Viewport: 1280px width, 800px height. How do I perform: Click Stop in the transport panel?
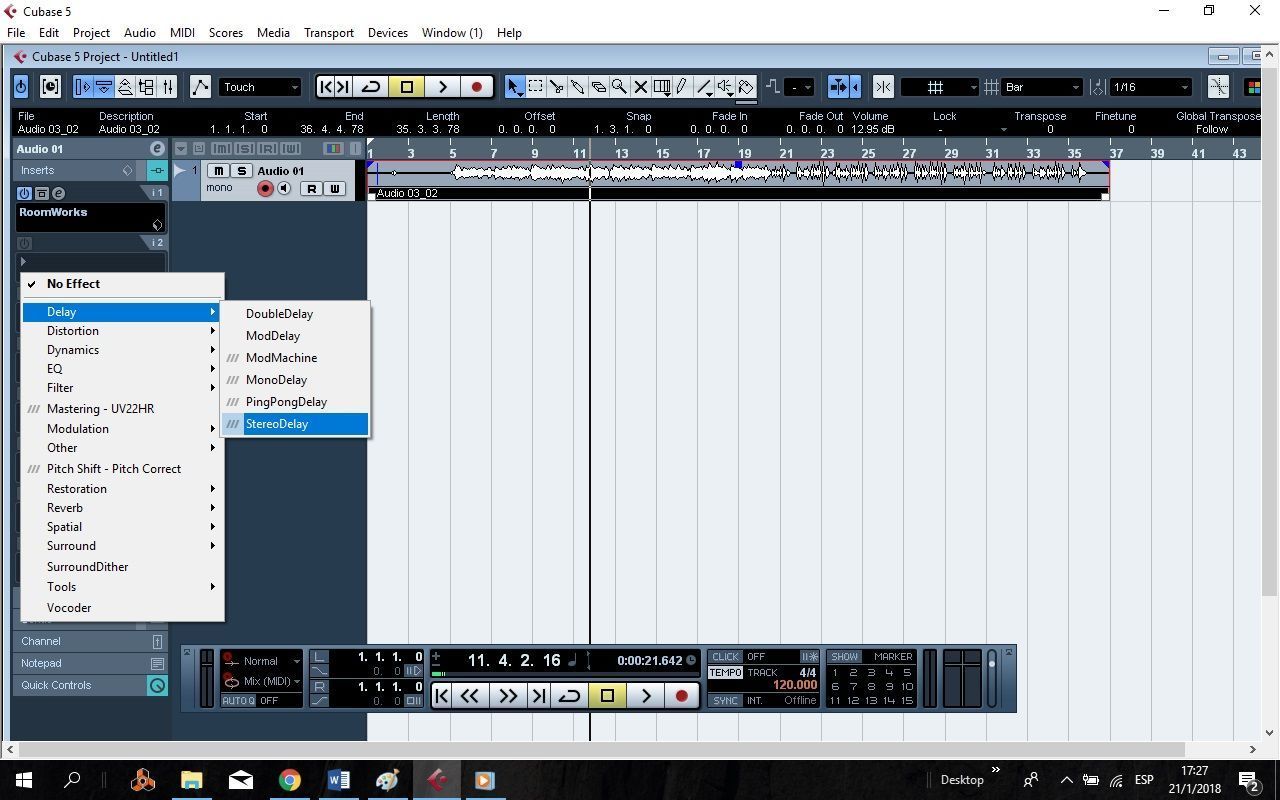tap(607, 696)
